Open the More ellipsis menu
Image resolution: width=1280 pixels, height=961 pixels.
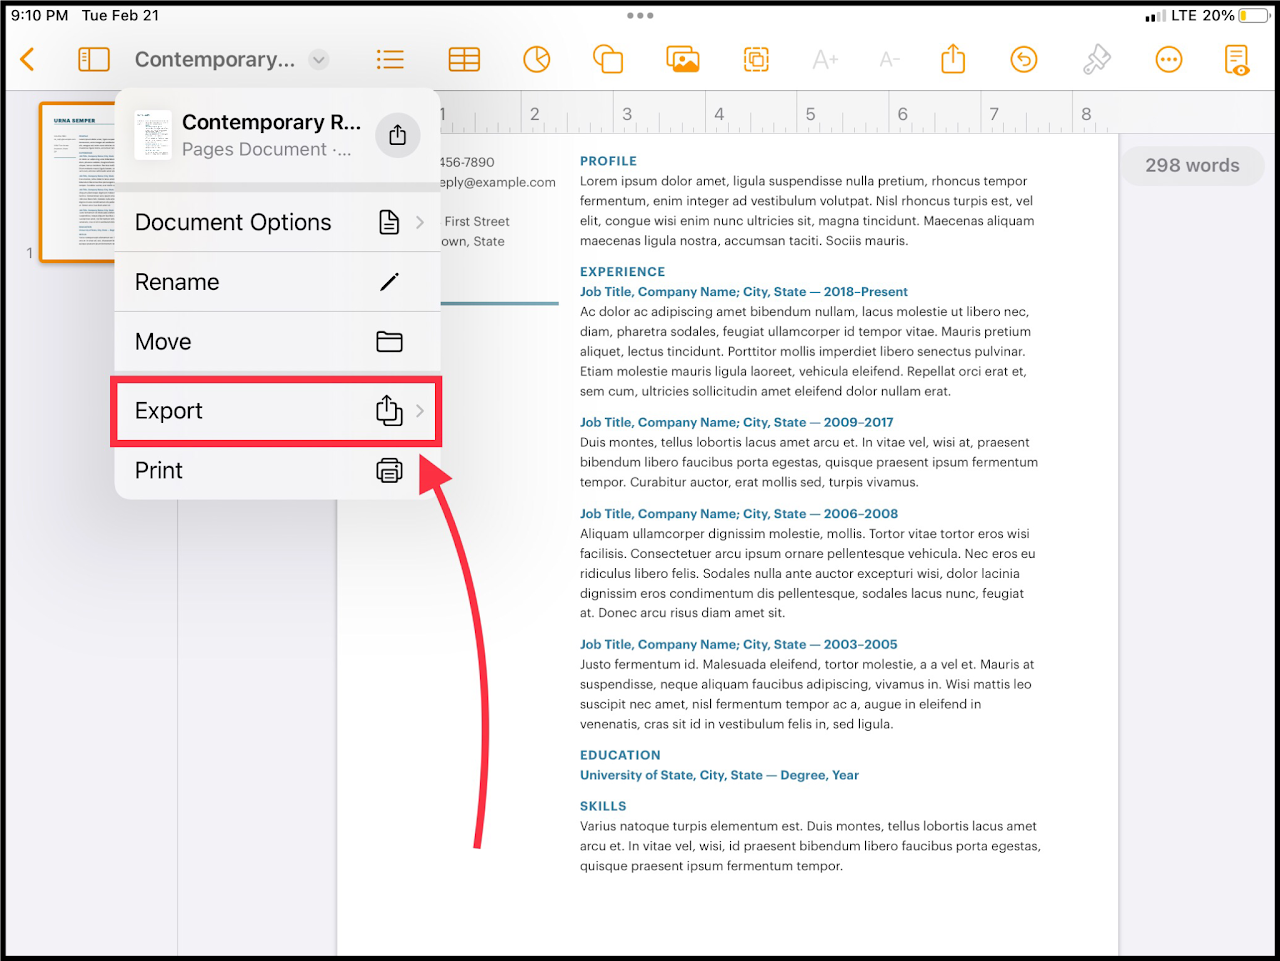click(x=1169, y=60)
